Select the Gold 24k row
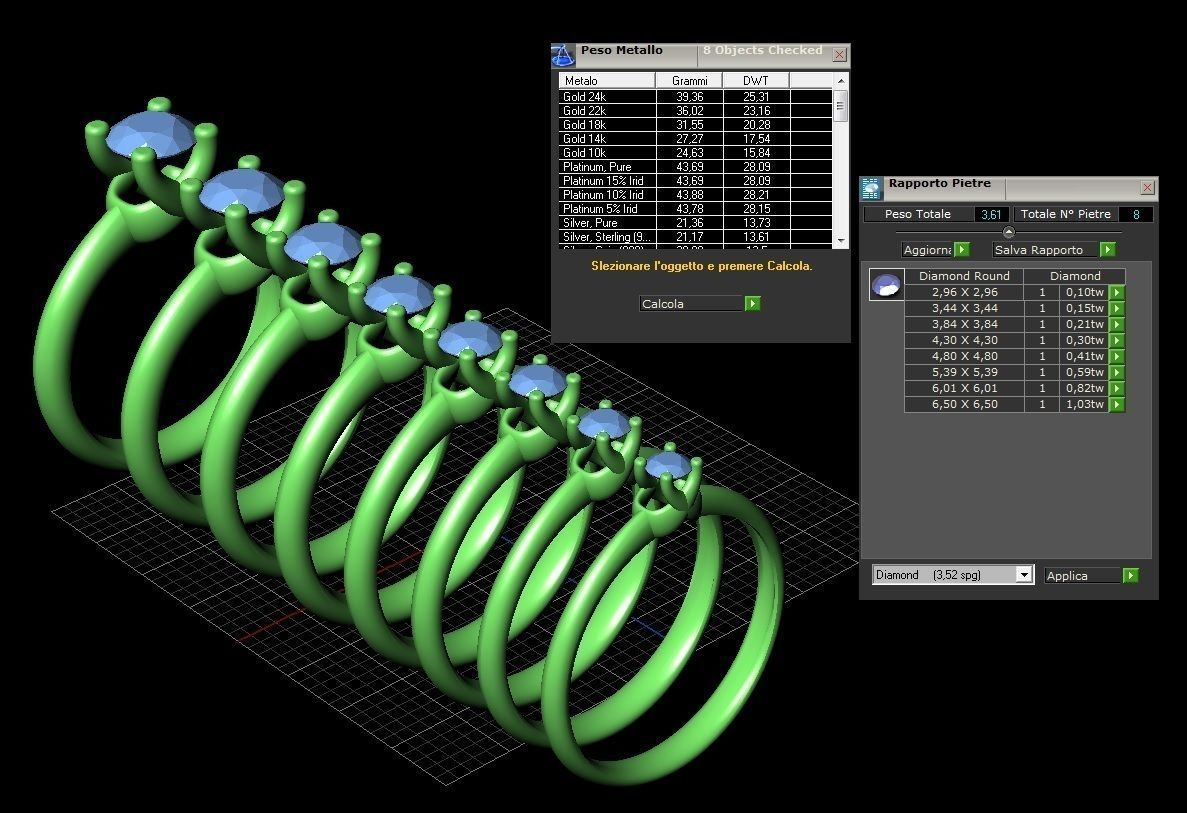The width and height of the screenshot is (1187, 813). pyautogui.click(x=696, y=97)
